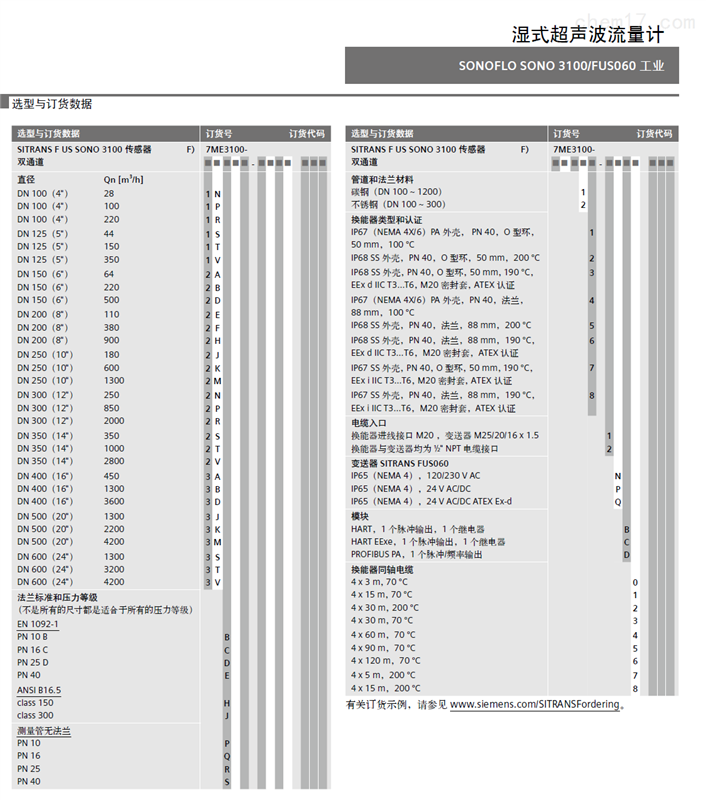
Task: Click the Qn value '900' for DN 200
Action: point(112,340)
